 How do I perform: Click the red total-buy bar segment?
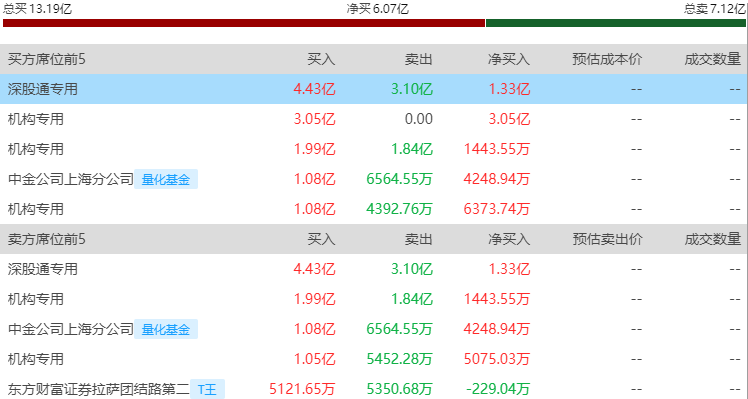point(244,23)
